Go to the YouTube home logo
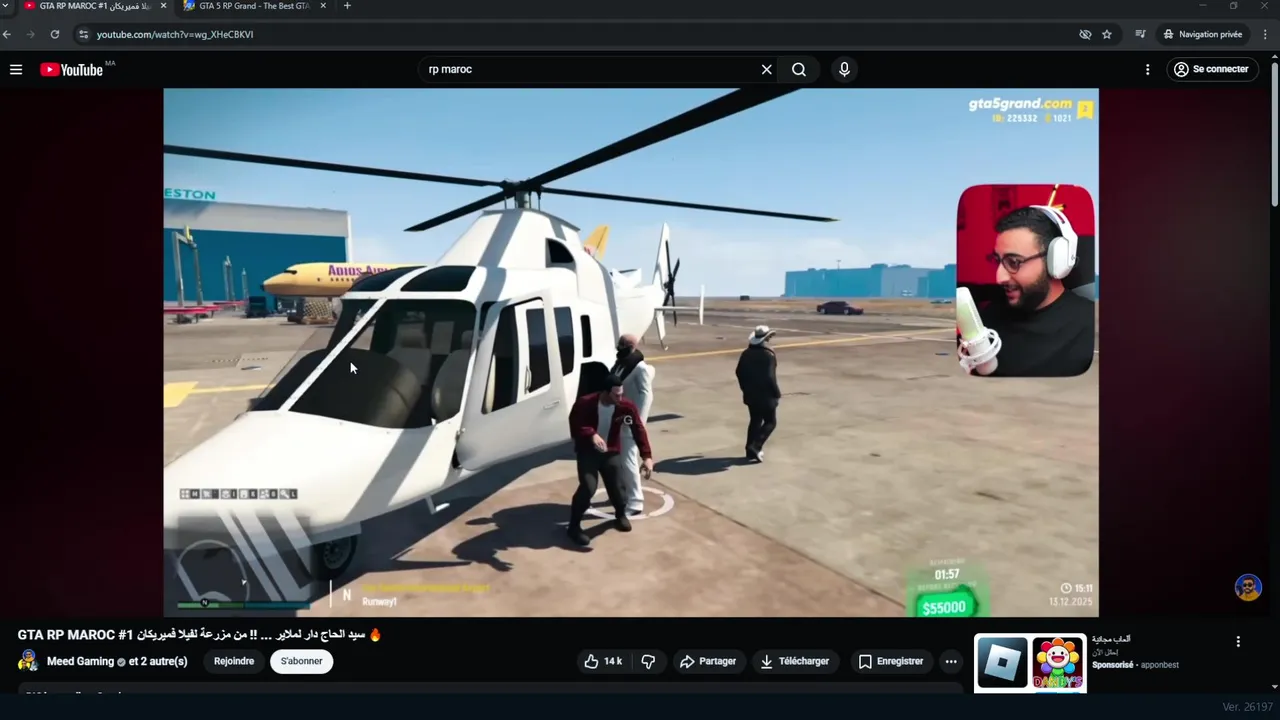 tap(71, 69)
